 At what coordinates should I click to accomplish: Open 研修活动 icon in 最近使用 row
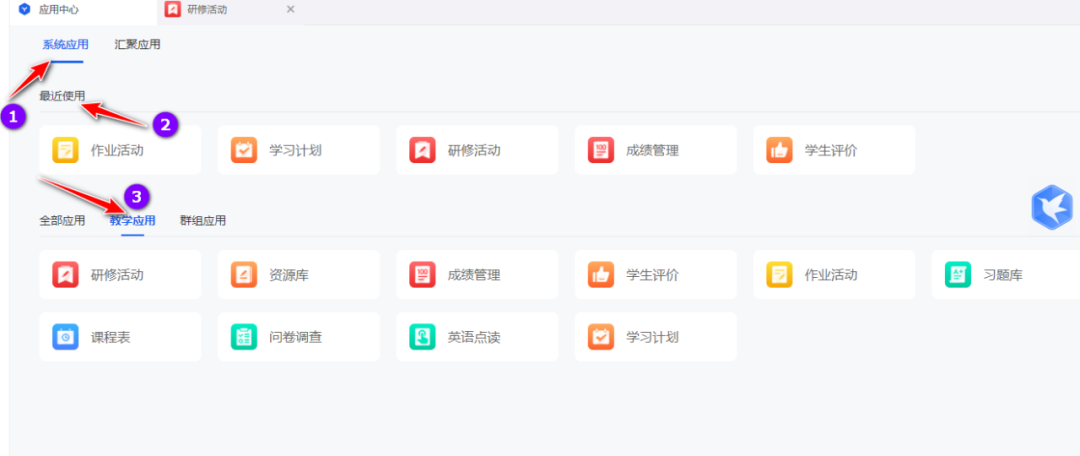pyautogui.click(x=422, y=150)
